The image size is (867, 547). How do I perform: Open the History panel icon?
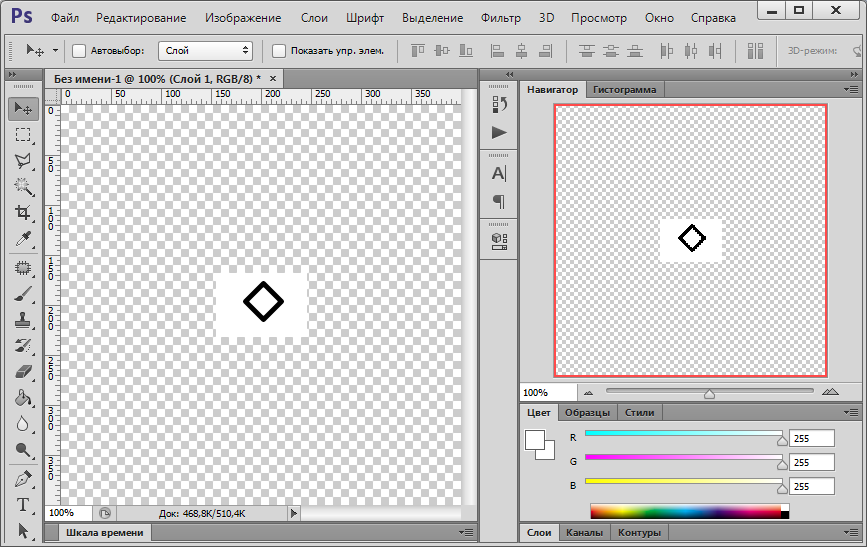click(499, 103)
